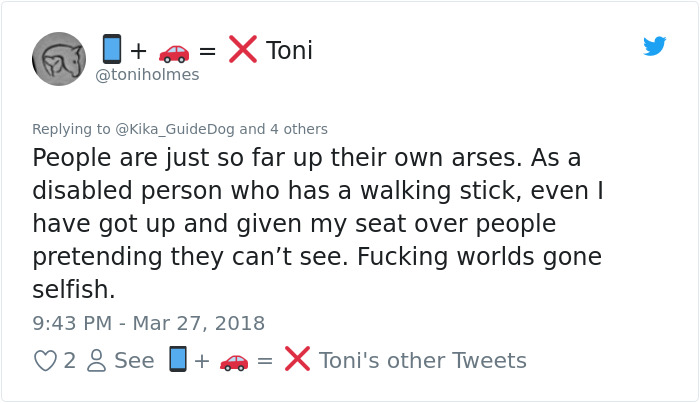Open the profile avatar picture

click(59, 58)
